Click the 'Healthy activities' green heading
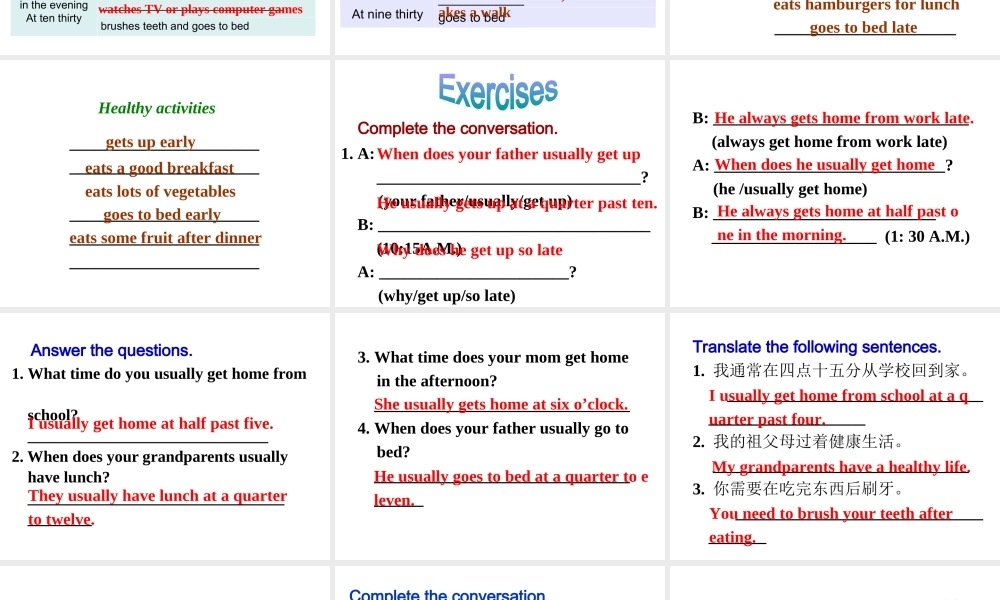Screen dimensions: 1000x600 [x=157, y=108]
